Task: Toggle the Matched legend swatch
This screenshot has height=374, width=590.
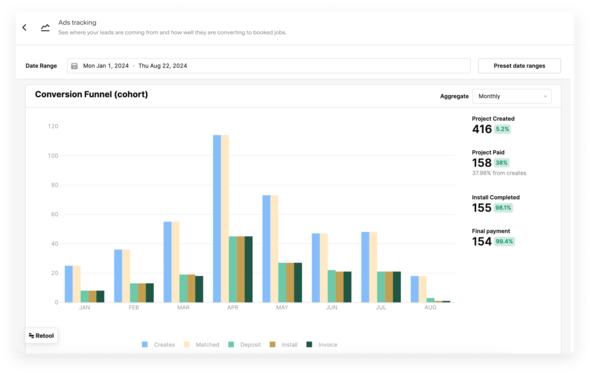Action: pos(187,344)
